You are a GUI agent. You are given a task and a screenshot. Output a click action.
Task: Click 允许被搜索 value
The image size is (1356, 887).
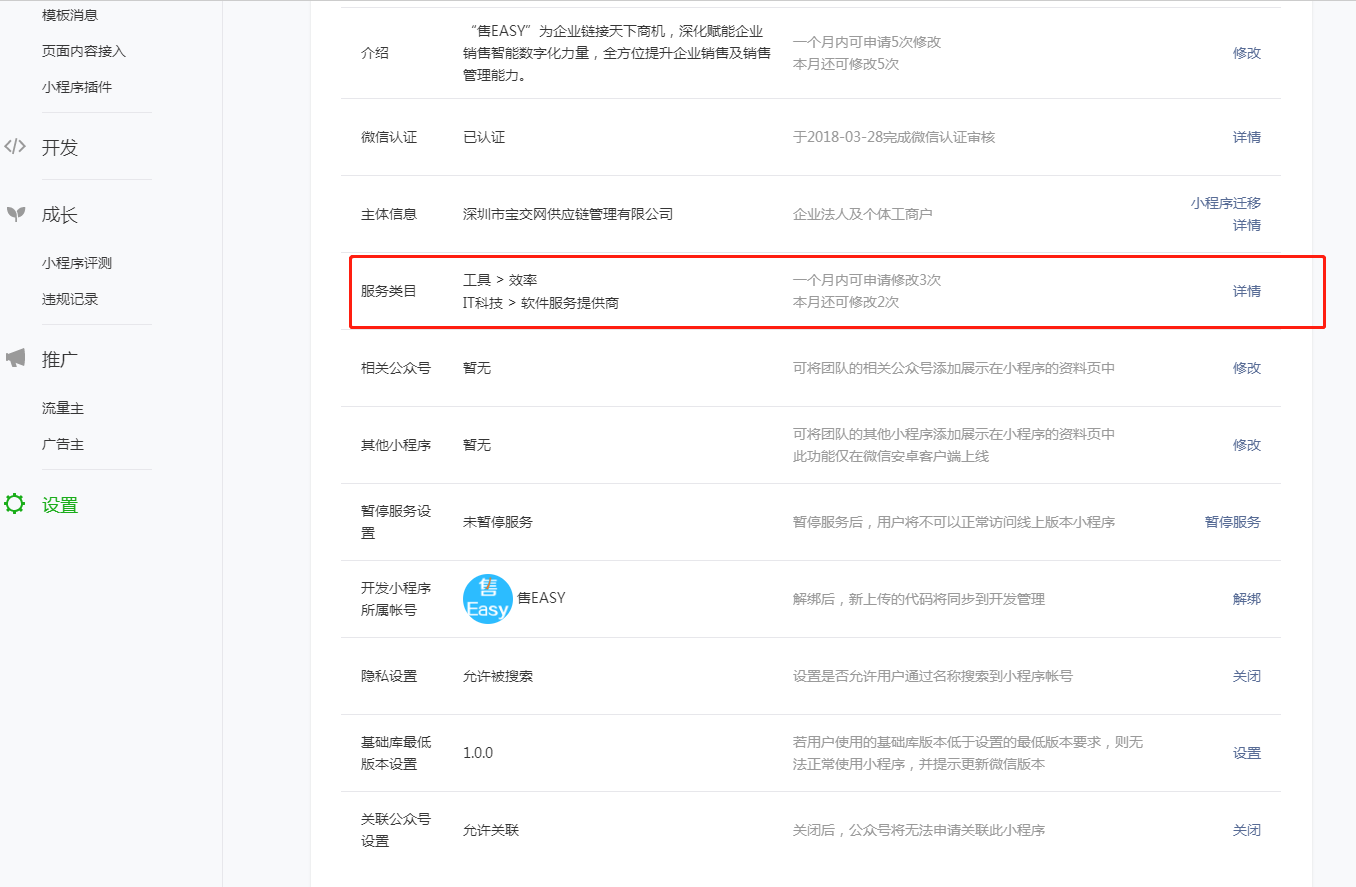click(498, 676)
